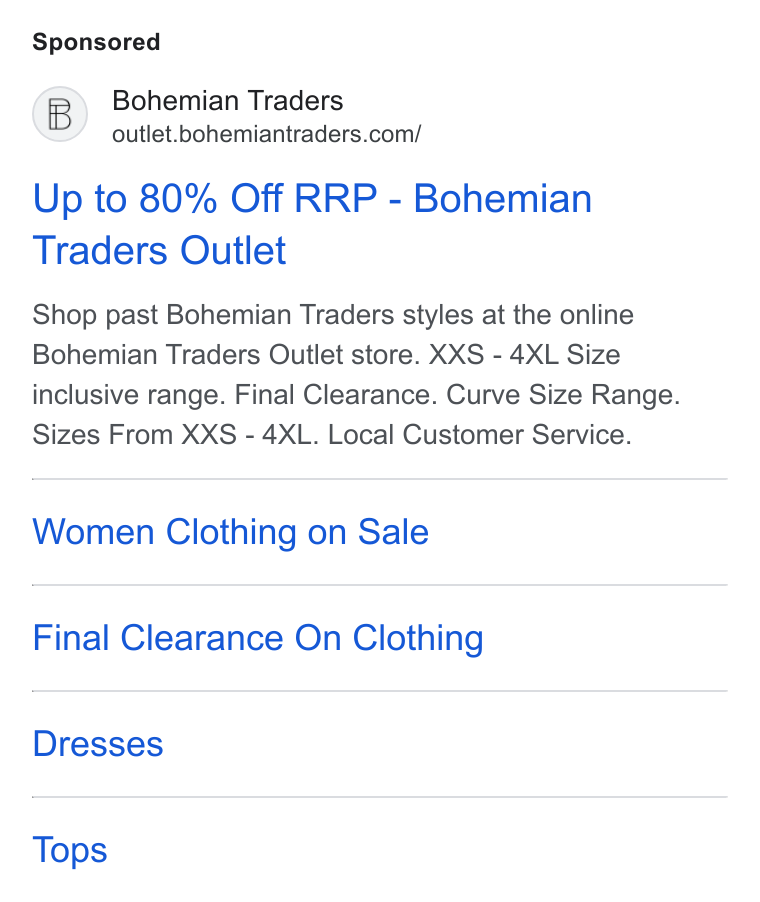The image size is (760, 902).
Task: Go to the Tops sitelink
Action: 70,850
